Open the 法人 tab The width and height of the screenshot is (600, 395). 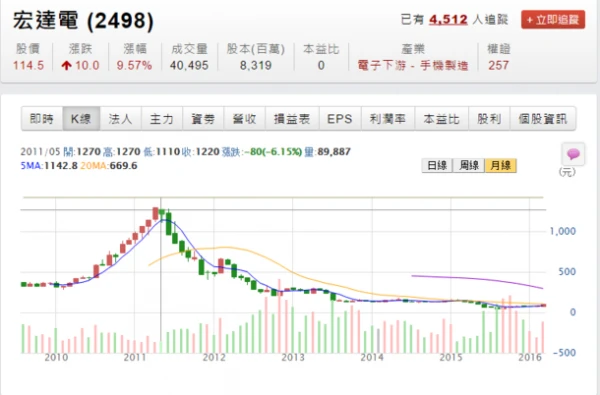(x=121, y=119)
